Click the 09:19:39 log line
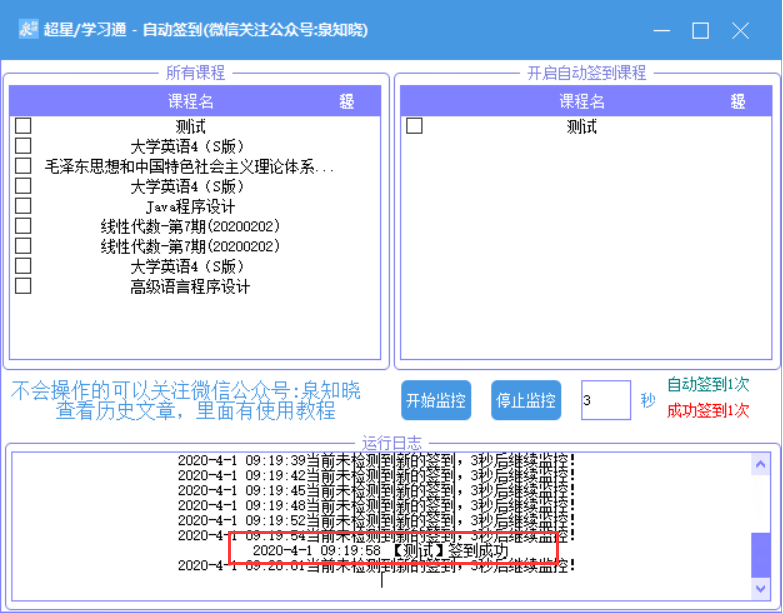Screen dimensions: 783x613 376,460
